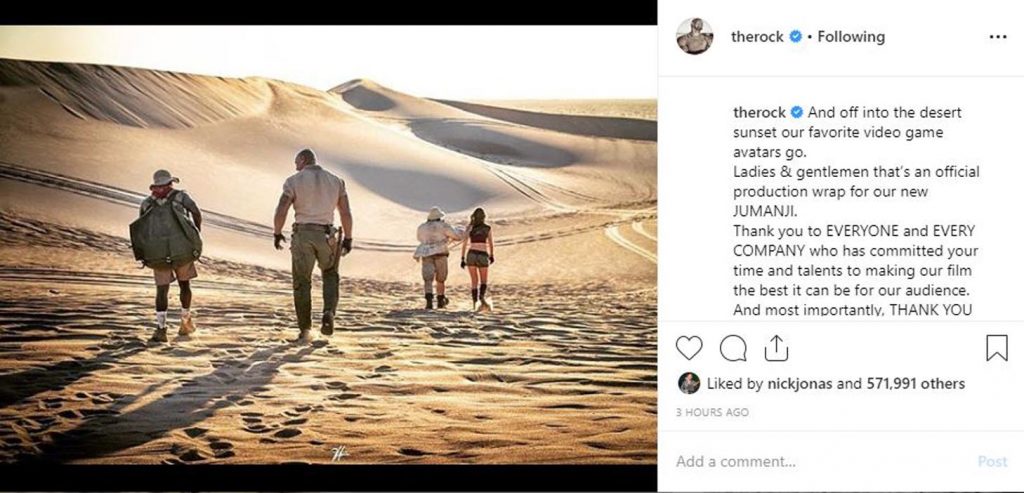Open therock username in post header

click(x=757, y=37)
